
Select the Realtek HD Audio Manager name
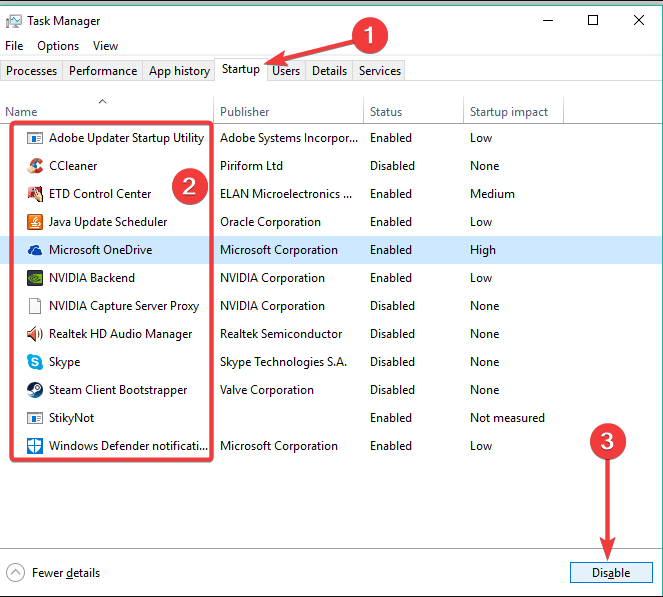click(x=121, y=334)
